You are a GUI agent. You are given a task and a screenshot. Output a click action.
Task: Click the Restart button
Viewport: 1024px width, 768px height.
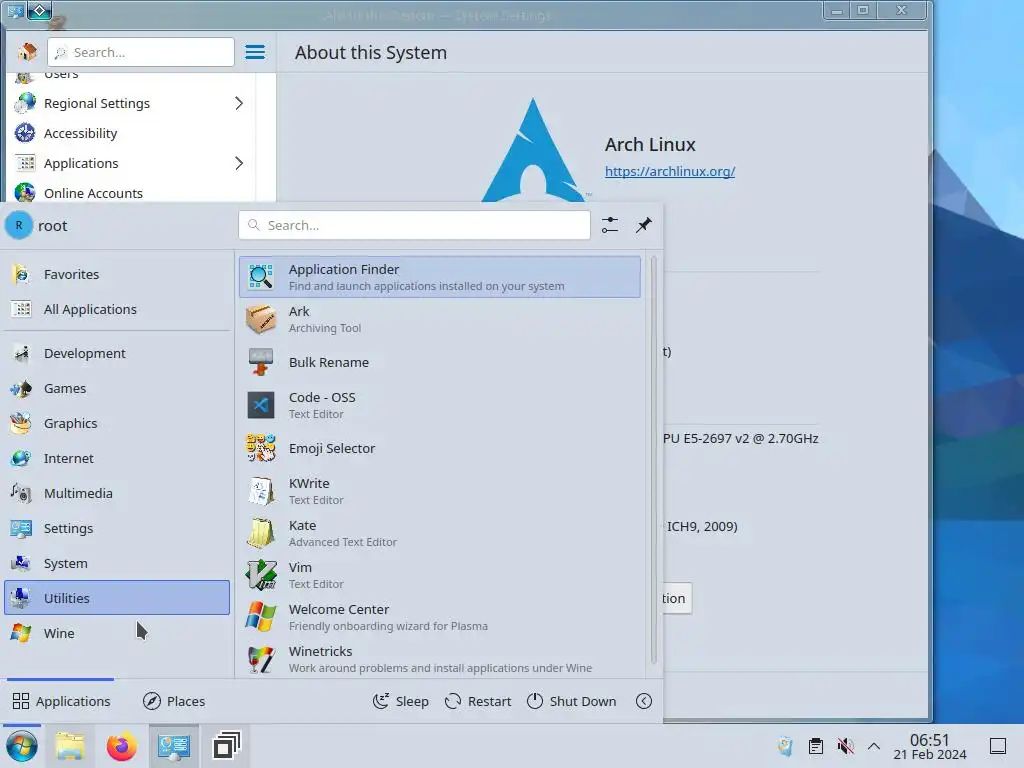[478, 701]
